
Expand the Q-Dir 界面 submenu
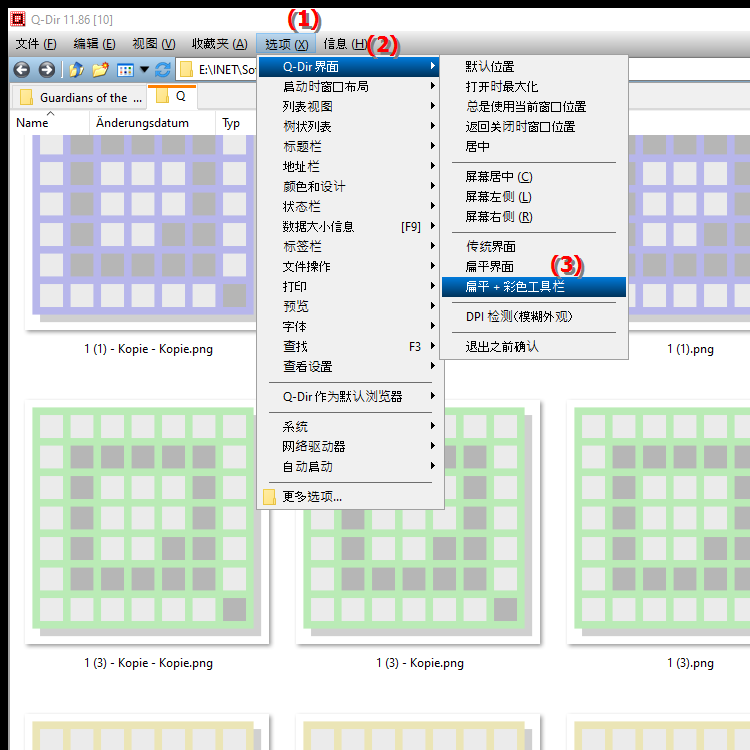pos(349,66)
